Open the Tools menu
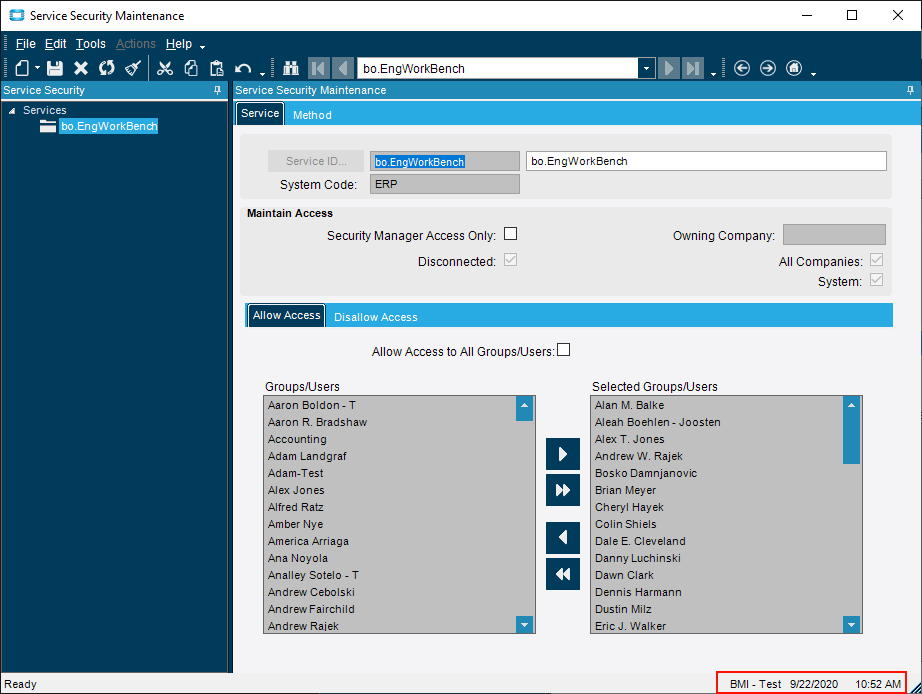The width and height of the screenshot is (922, 694). point(91,44)
